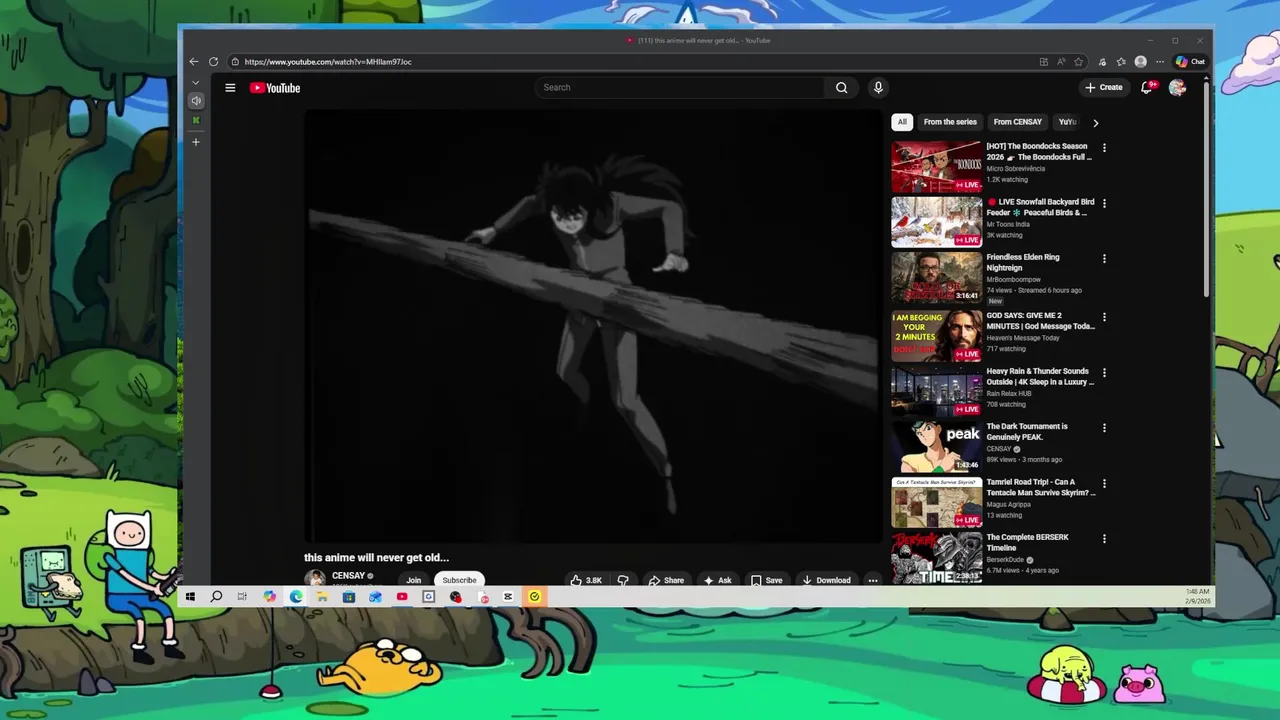Select the YuYu filter chip
The height and width of the screenshot is (720, 1280).
pos(1067,122)
